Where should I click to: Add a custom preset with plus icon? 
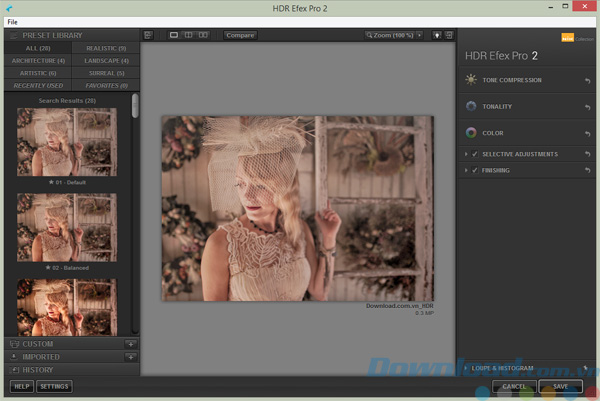130,344
